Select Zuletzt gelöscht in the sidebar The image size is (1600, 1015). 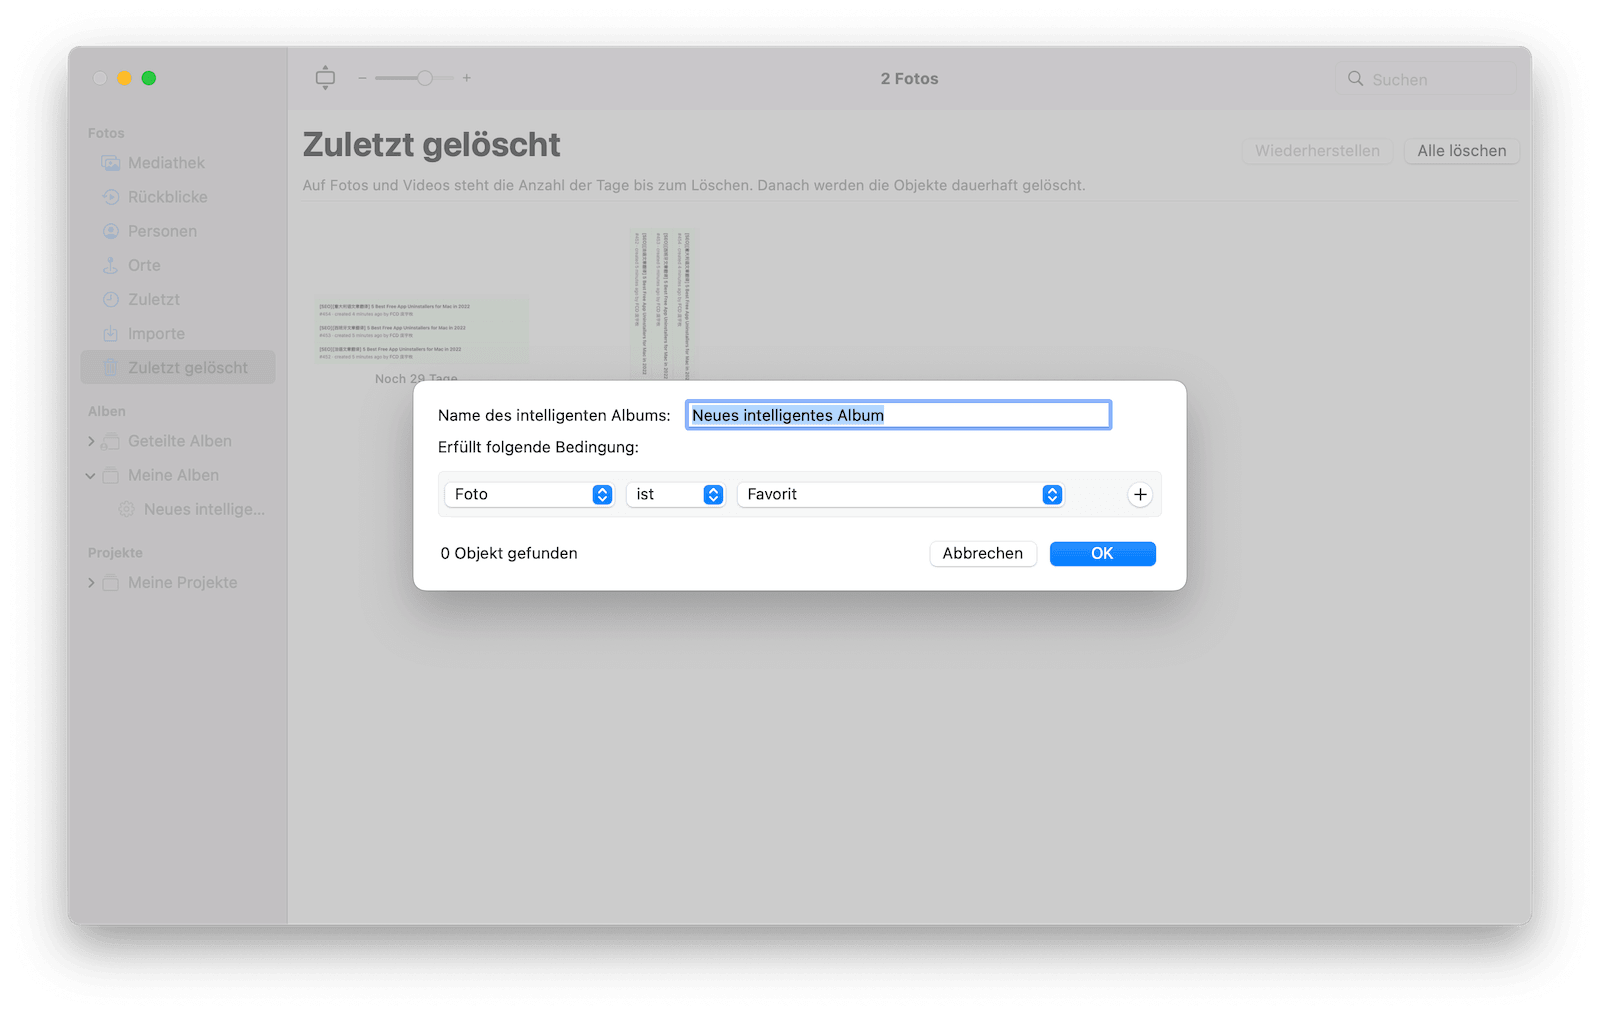pos(178,368)
